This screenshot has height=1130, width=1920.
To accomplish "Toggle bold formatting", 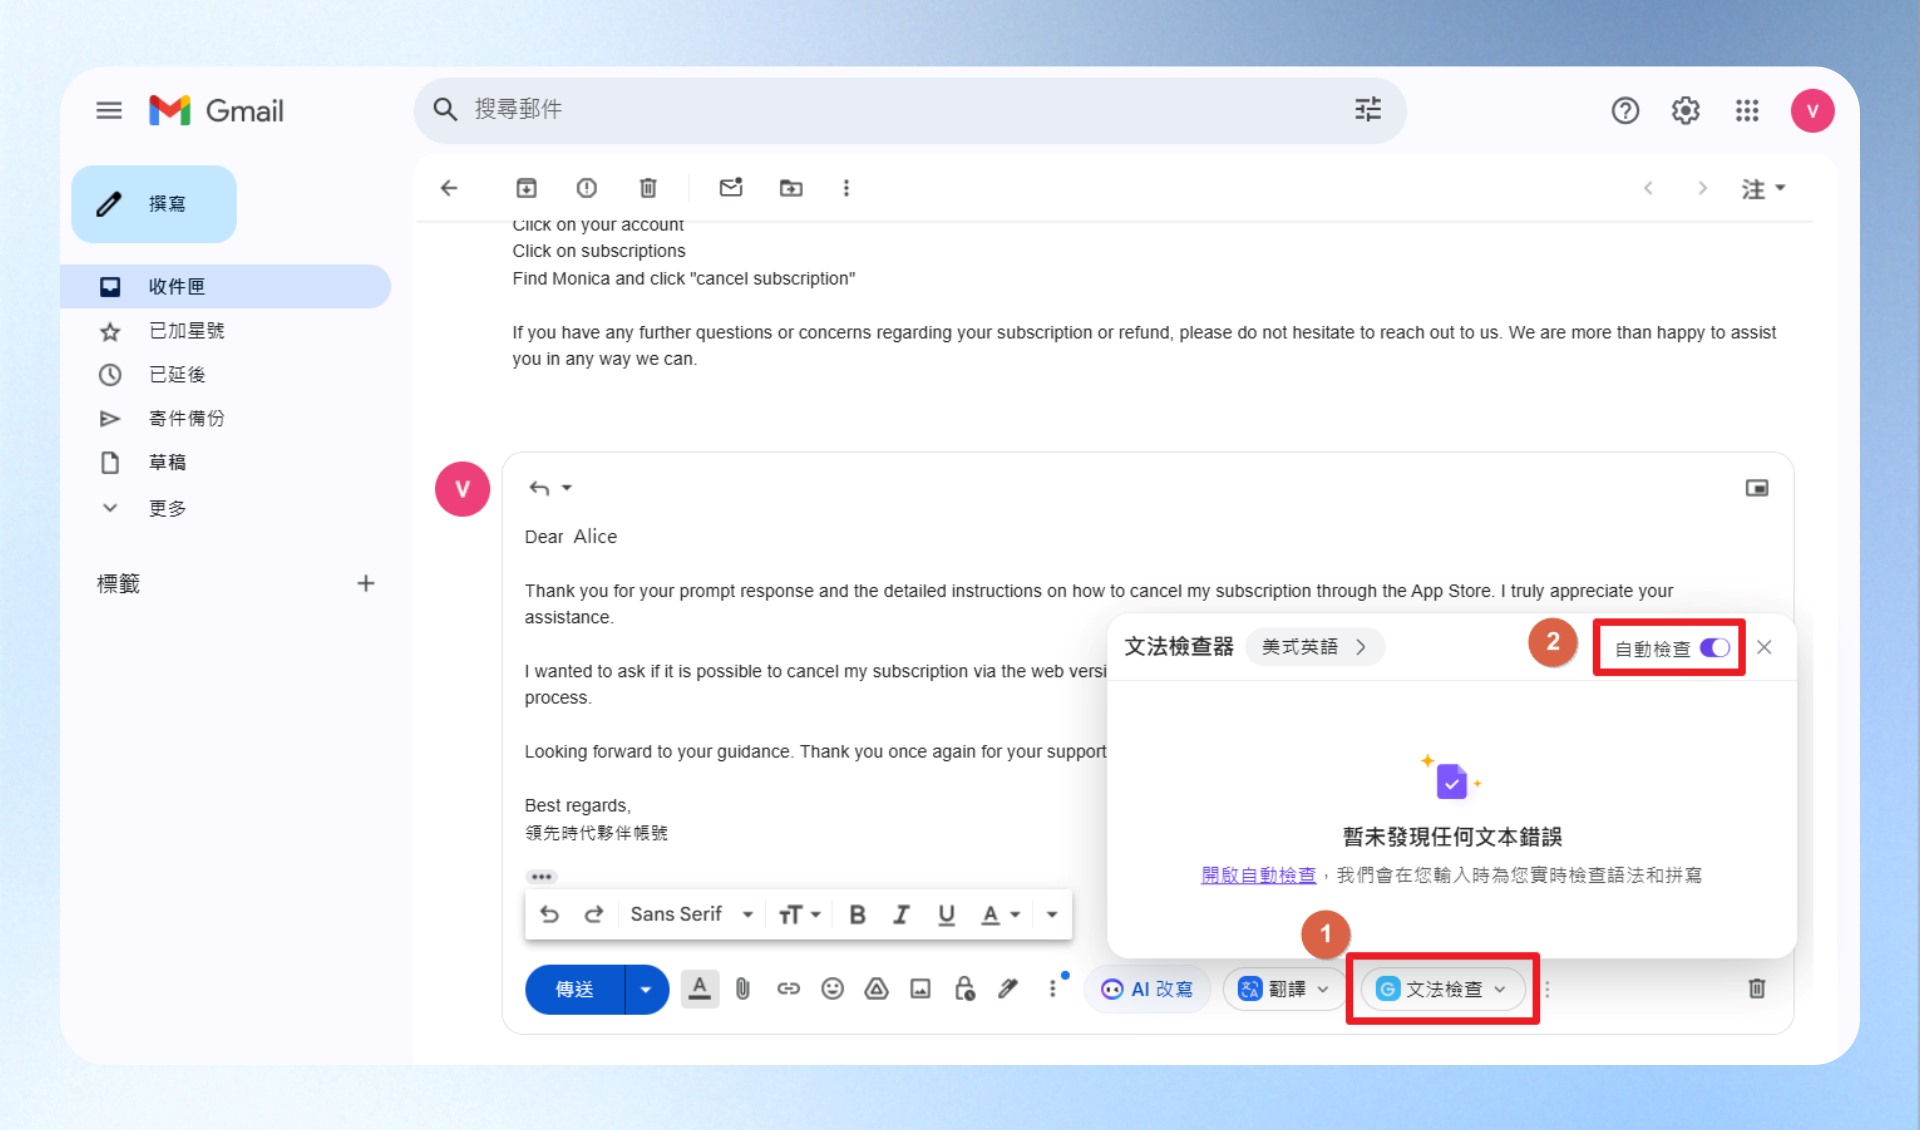I will point(857,914).
